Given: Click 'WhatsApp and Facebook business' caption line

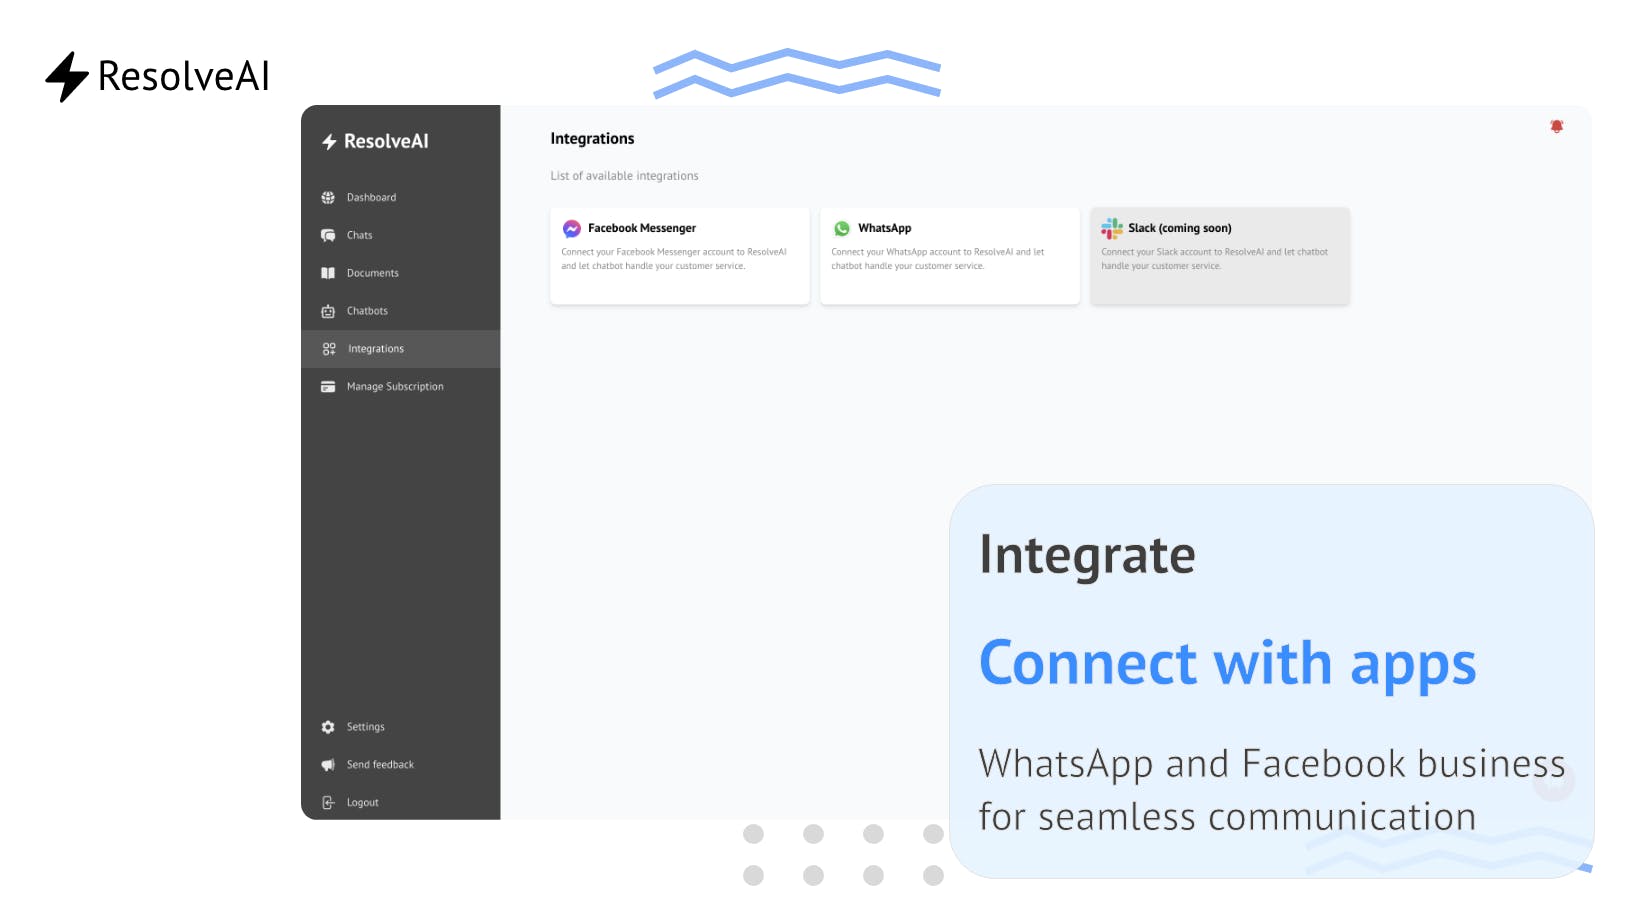Looking at the screenshot, I should (x=1272, y=765).
